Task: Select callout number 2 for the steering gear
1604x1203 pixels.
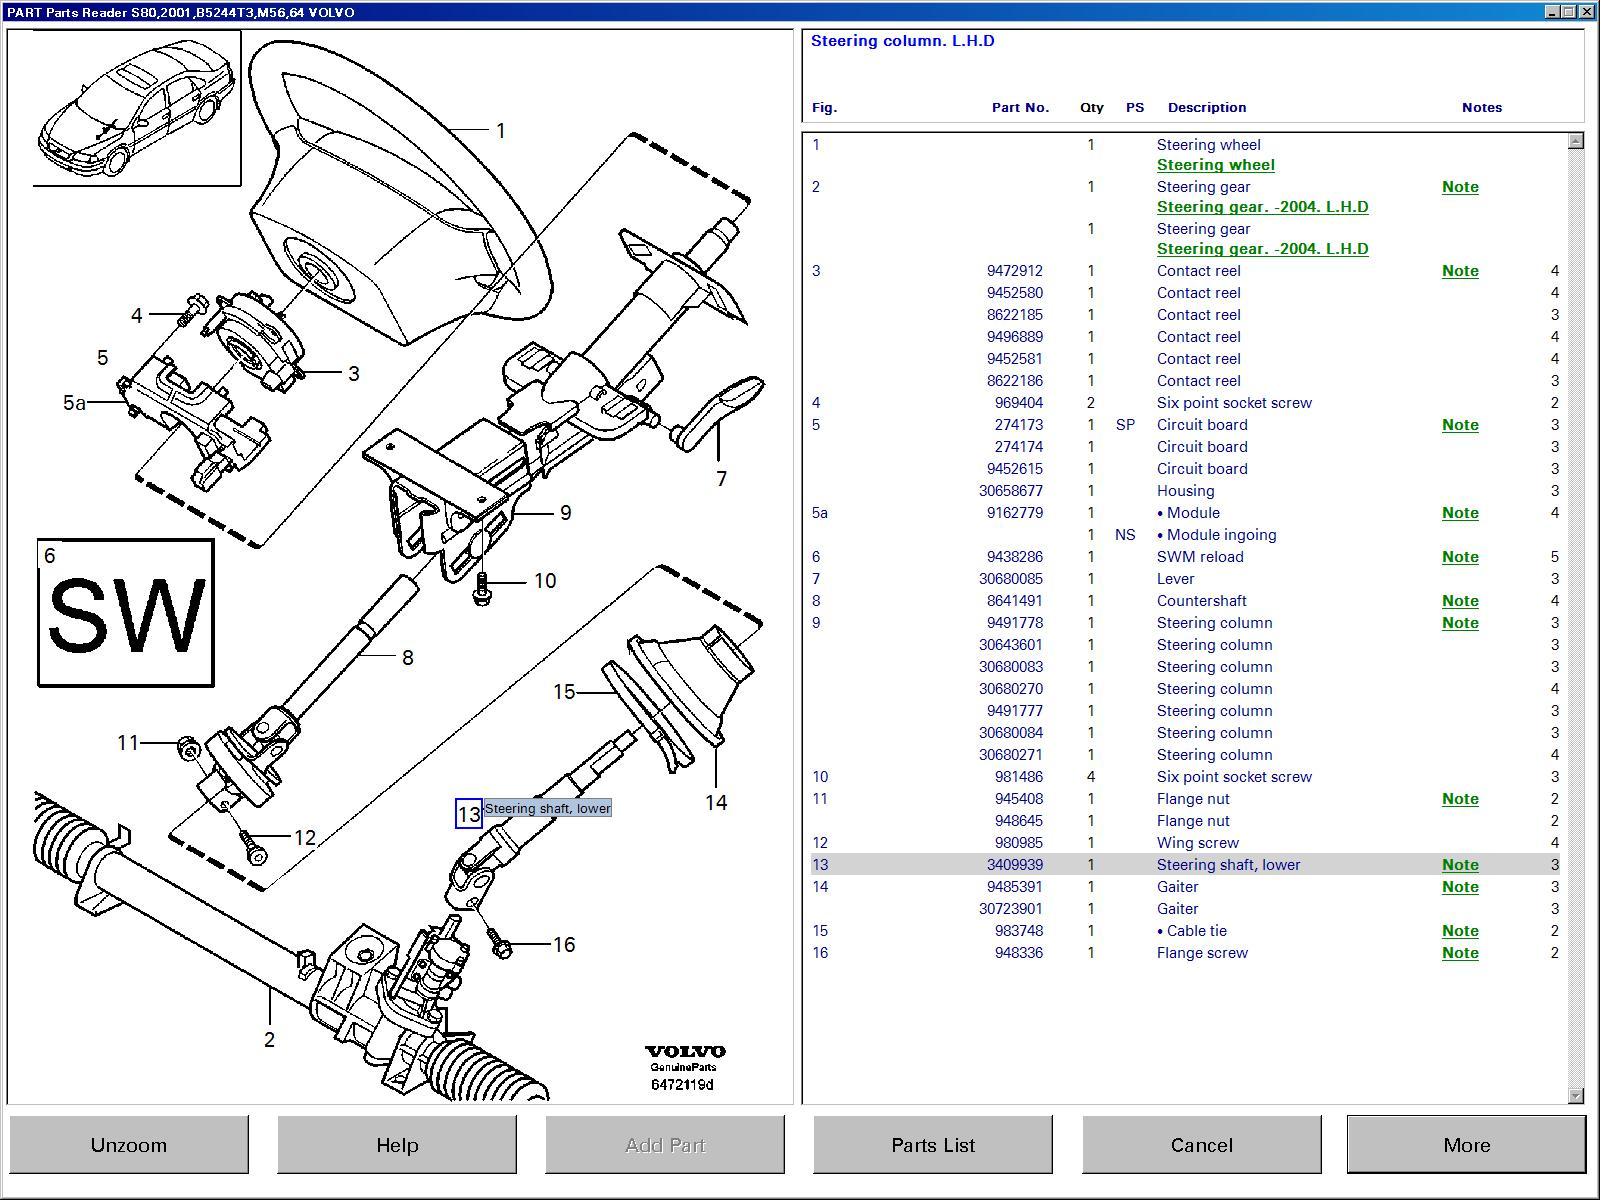Action: coord(269,1040)
